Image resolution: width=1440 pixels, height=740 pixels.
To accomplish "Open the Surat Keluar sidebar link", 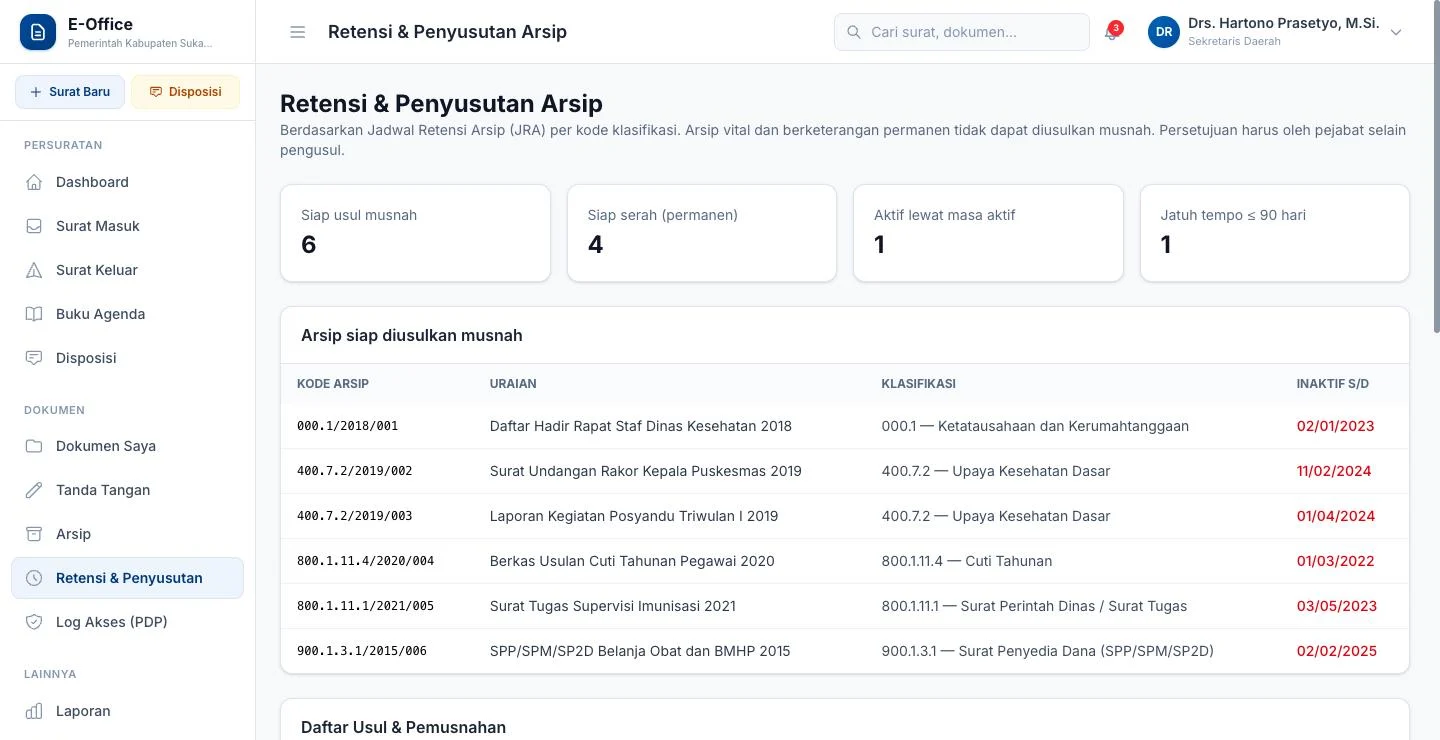I will click(127, 270).
